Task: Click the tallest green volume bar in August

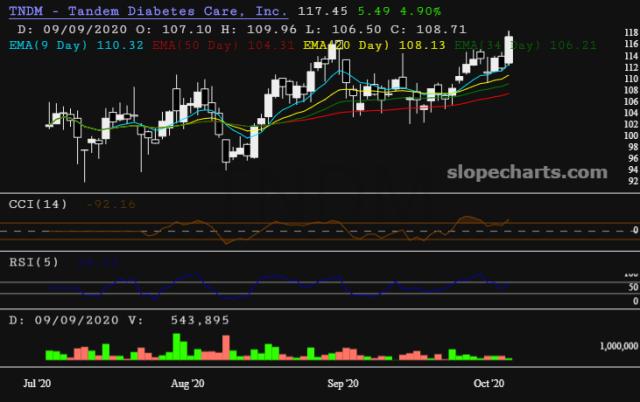Action: [178, 346]
